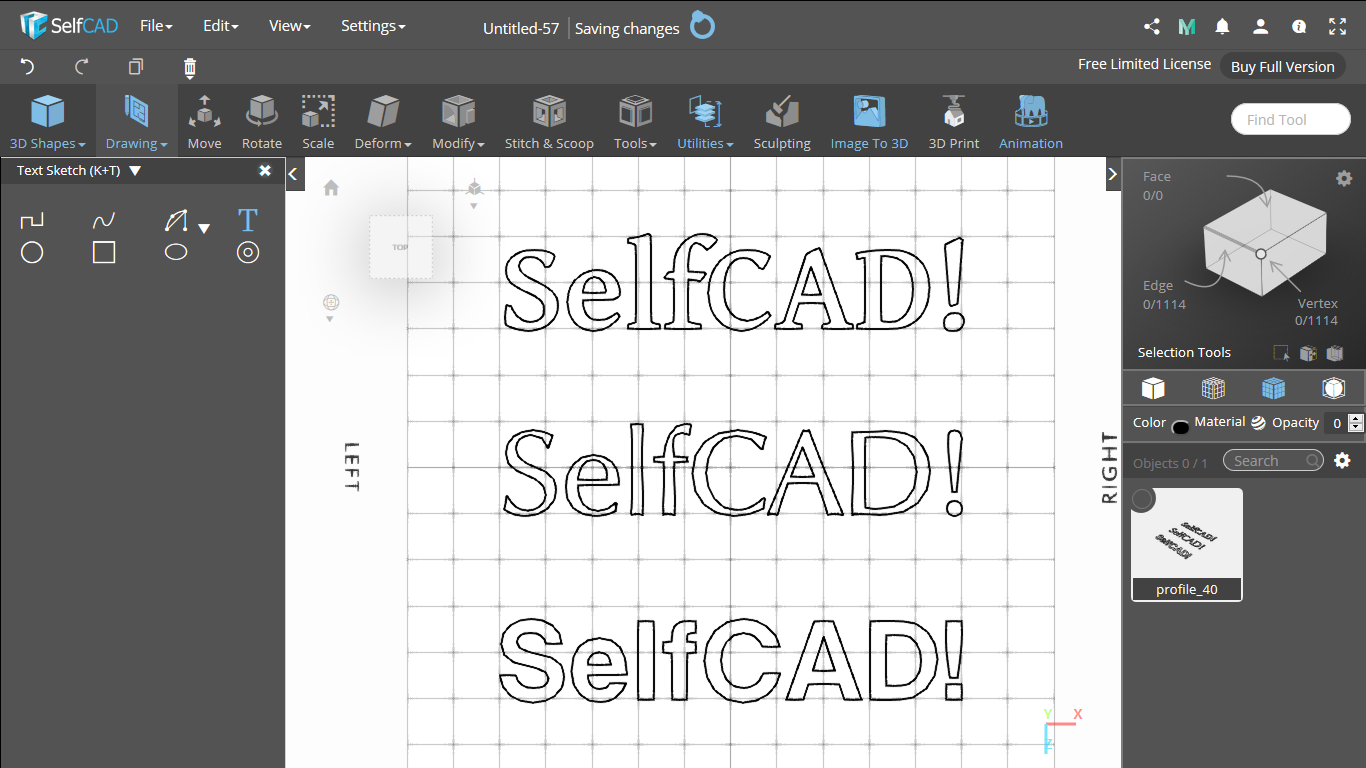1366x768 pixels.
Task: Open the 3D Print tool
Action: click(954, 122)
